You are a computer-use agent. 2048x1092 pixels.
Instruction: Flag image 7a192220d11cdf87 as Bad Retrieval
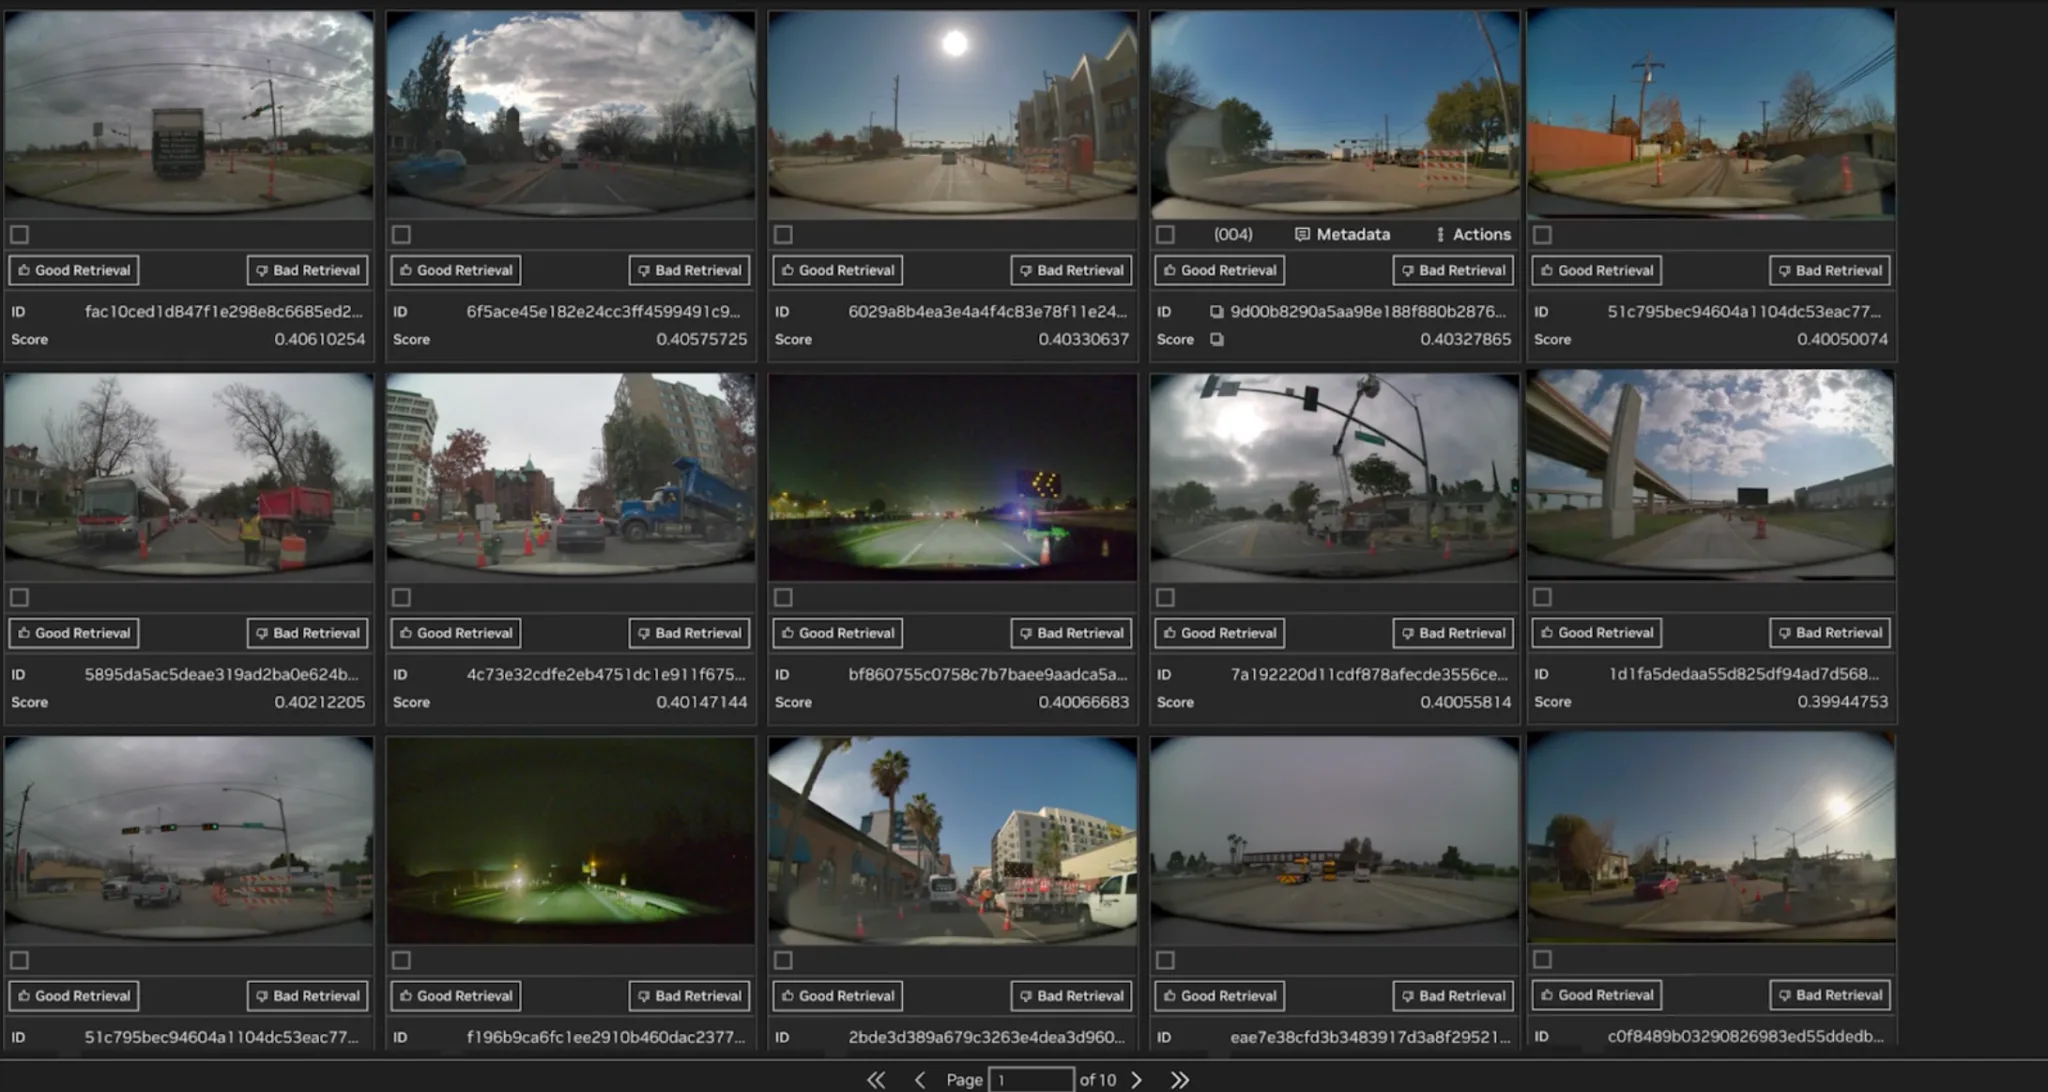1453,633
